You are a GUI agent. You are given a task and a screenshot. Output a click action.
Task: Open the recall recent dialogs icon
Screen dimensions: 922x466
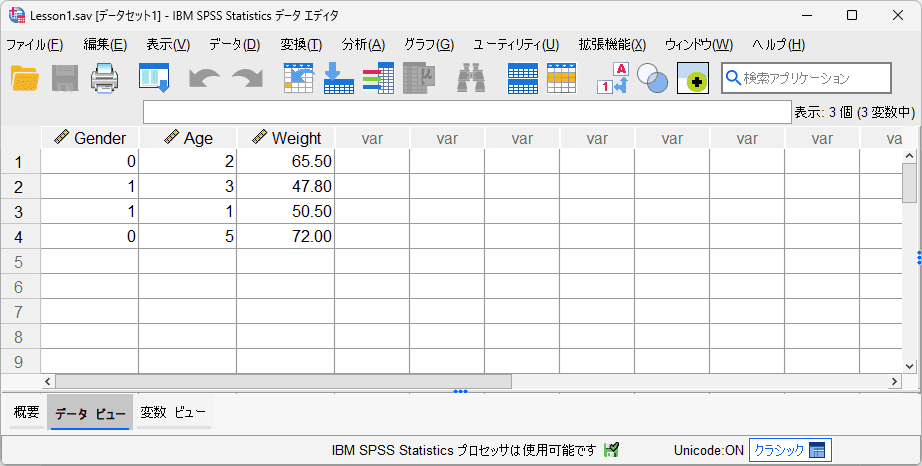154,78
